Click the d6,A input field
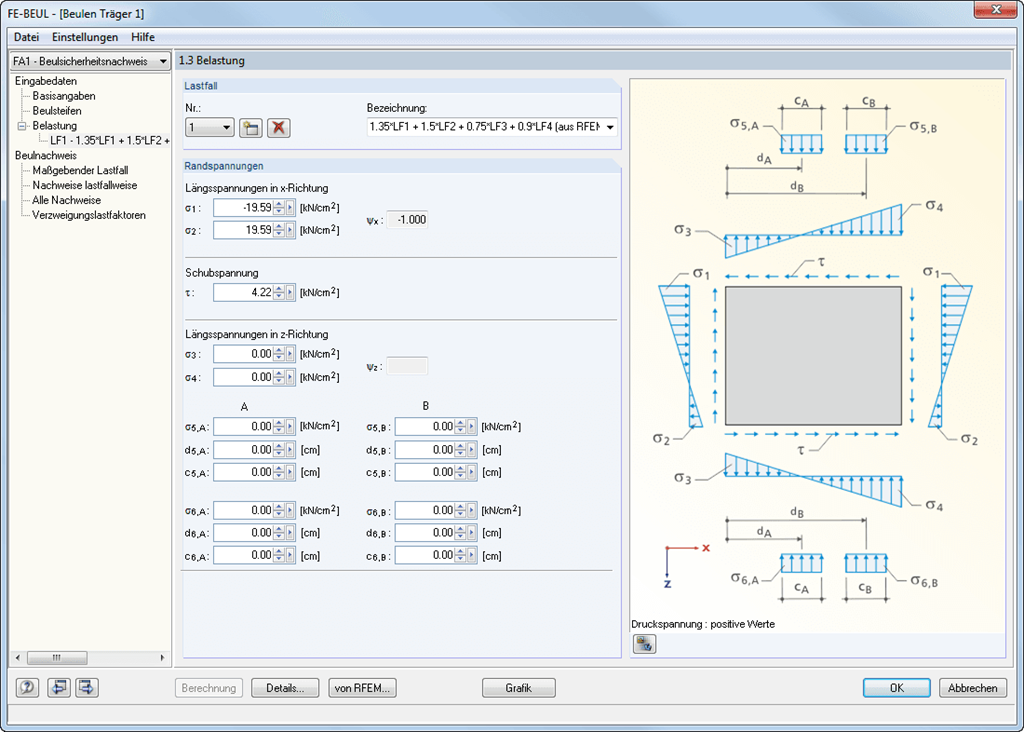Image resolution: width=1024 pixels, height=732 pixels. (x=243, y=533)
